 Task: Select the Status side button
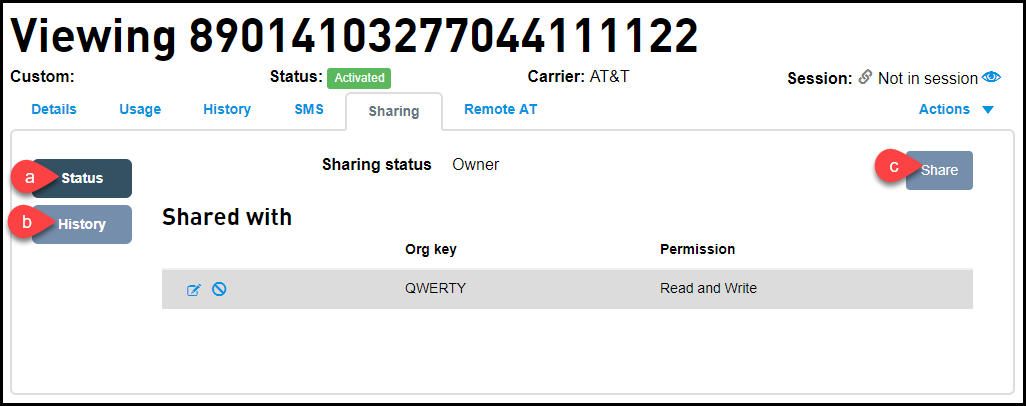[x=82, y=178]
